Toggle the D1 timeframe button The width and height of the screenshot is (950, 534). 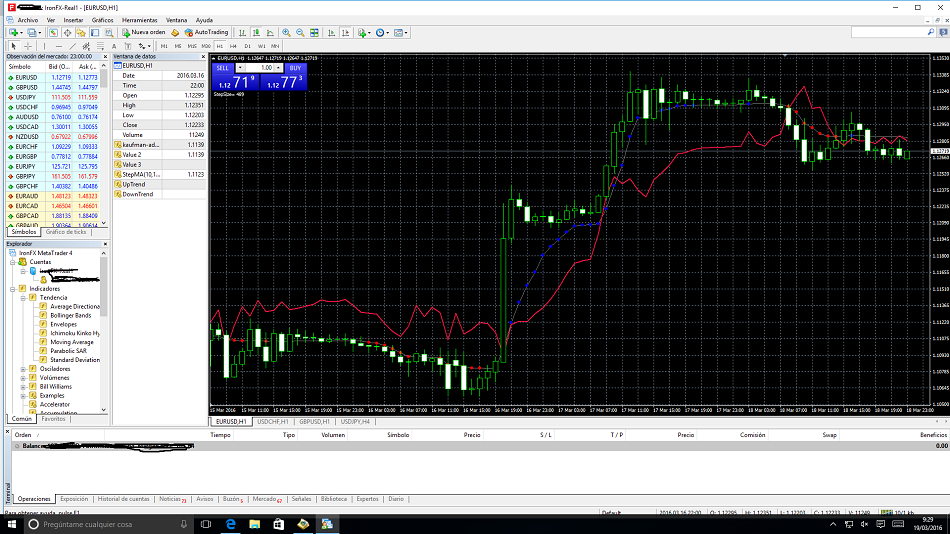[x=247, y=46]
